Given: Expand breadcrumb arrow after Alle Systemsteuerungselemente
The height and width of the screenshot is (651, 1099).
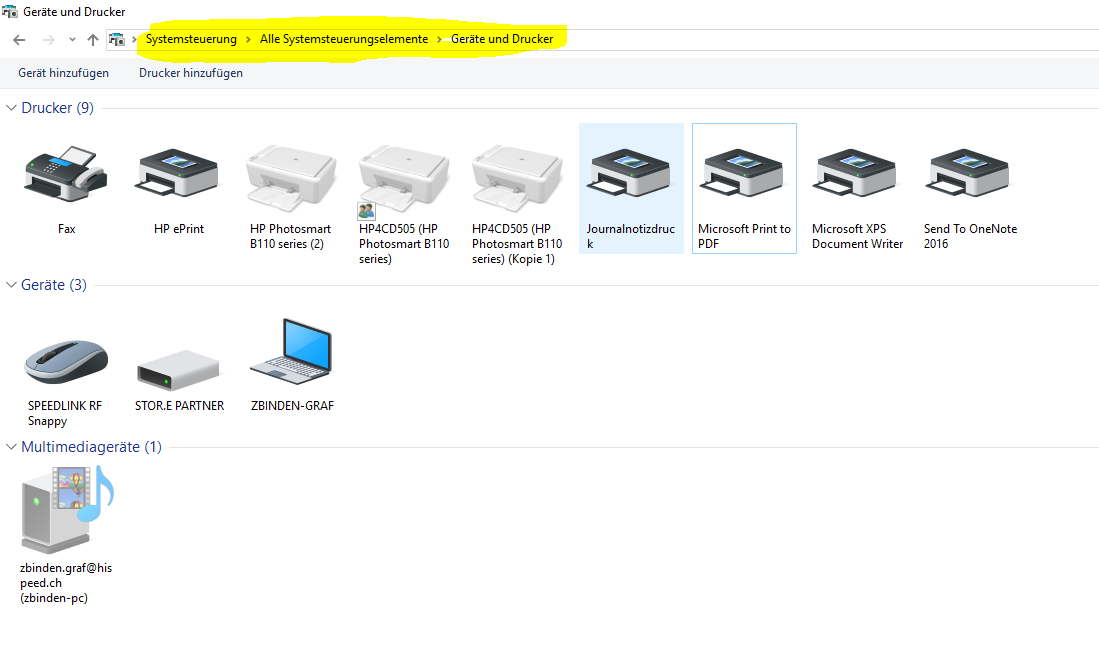Looking at the screenshot, I should [x=439, y=39].
